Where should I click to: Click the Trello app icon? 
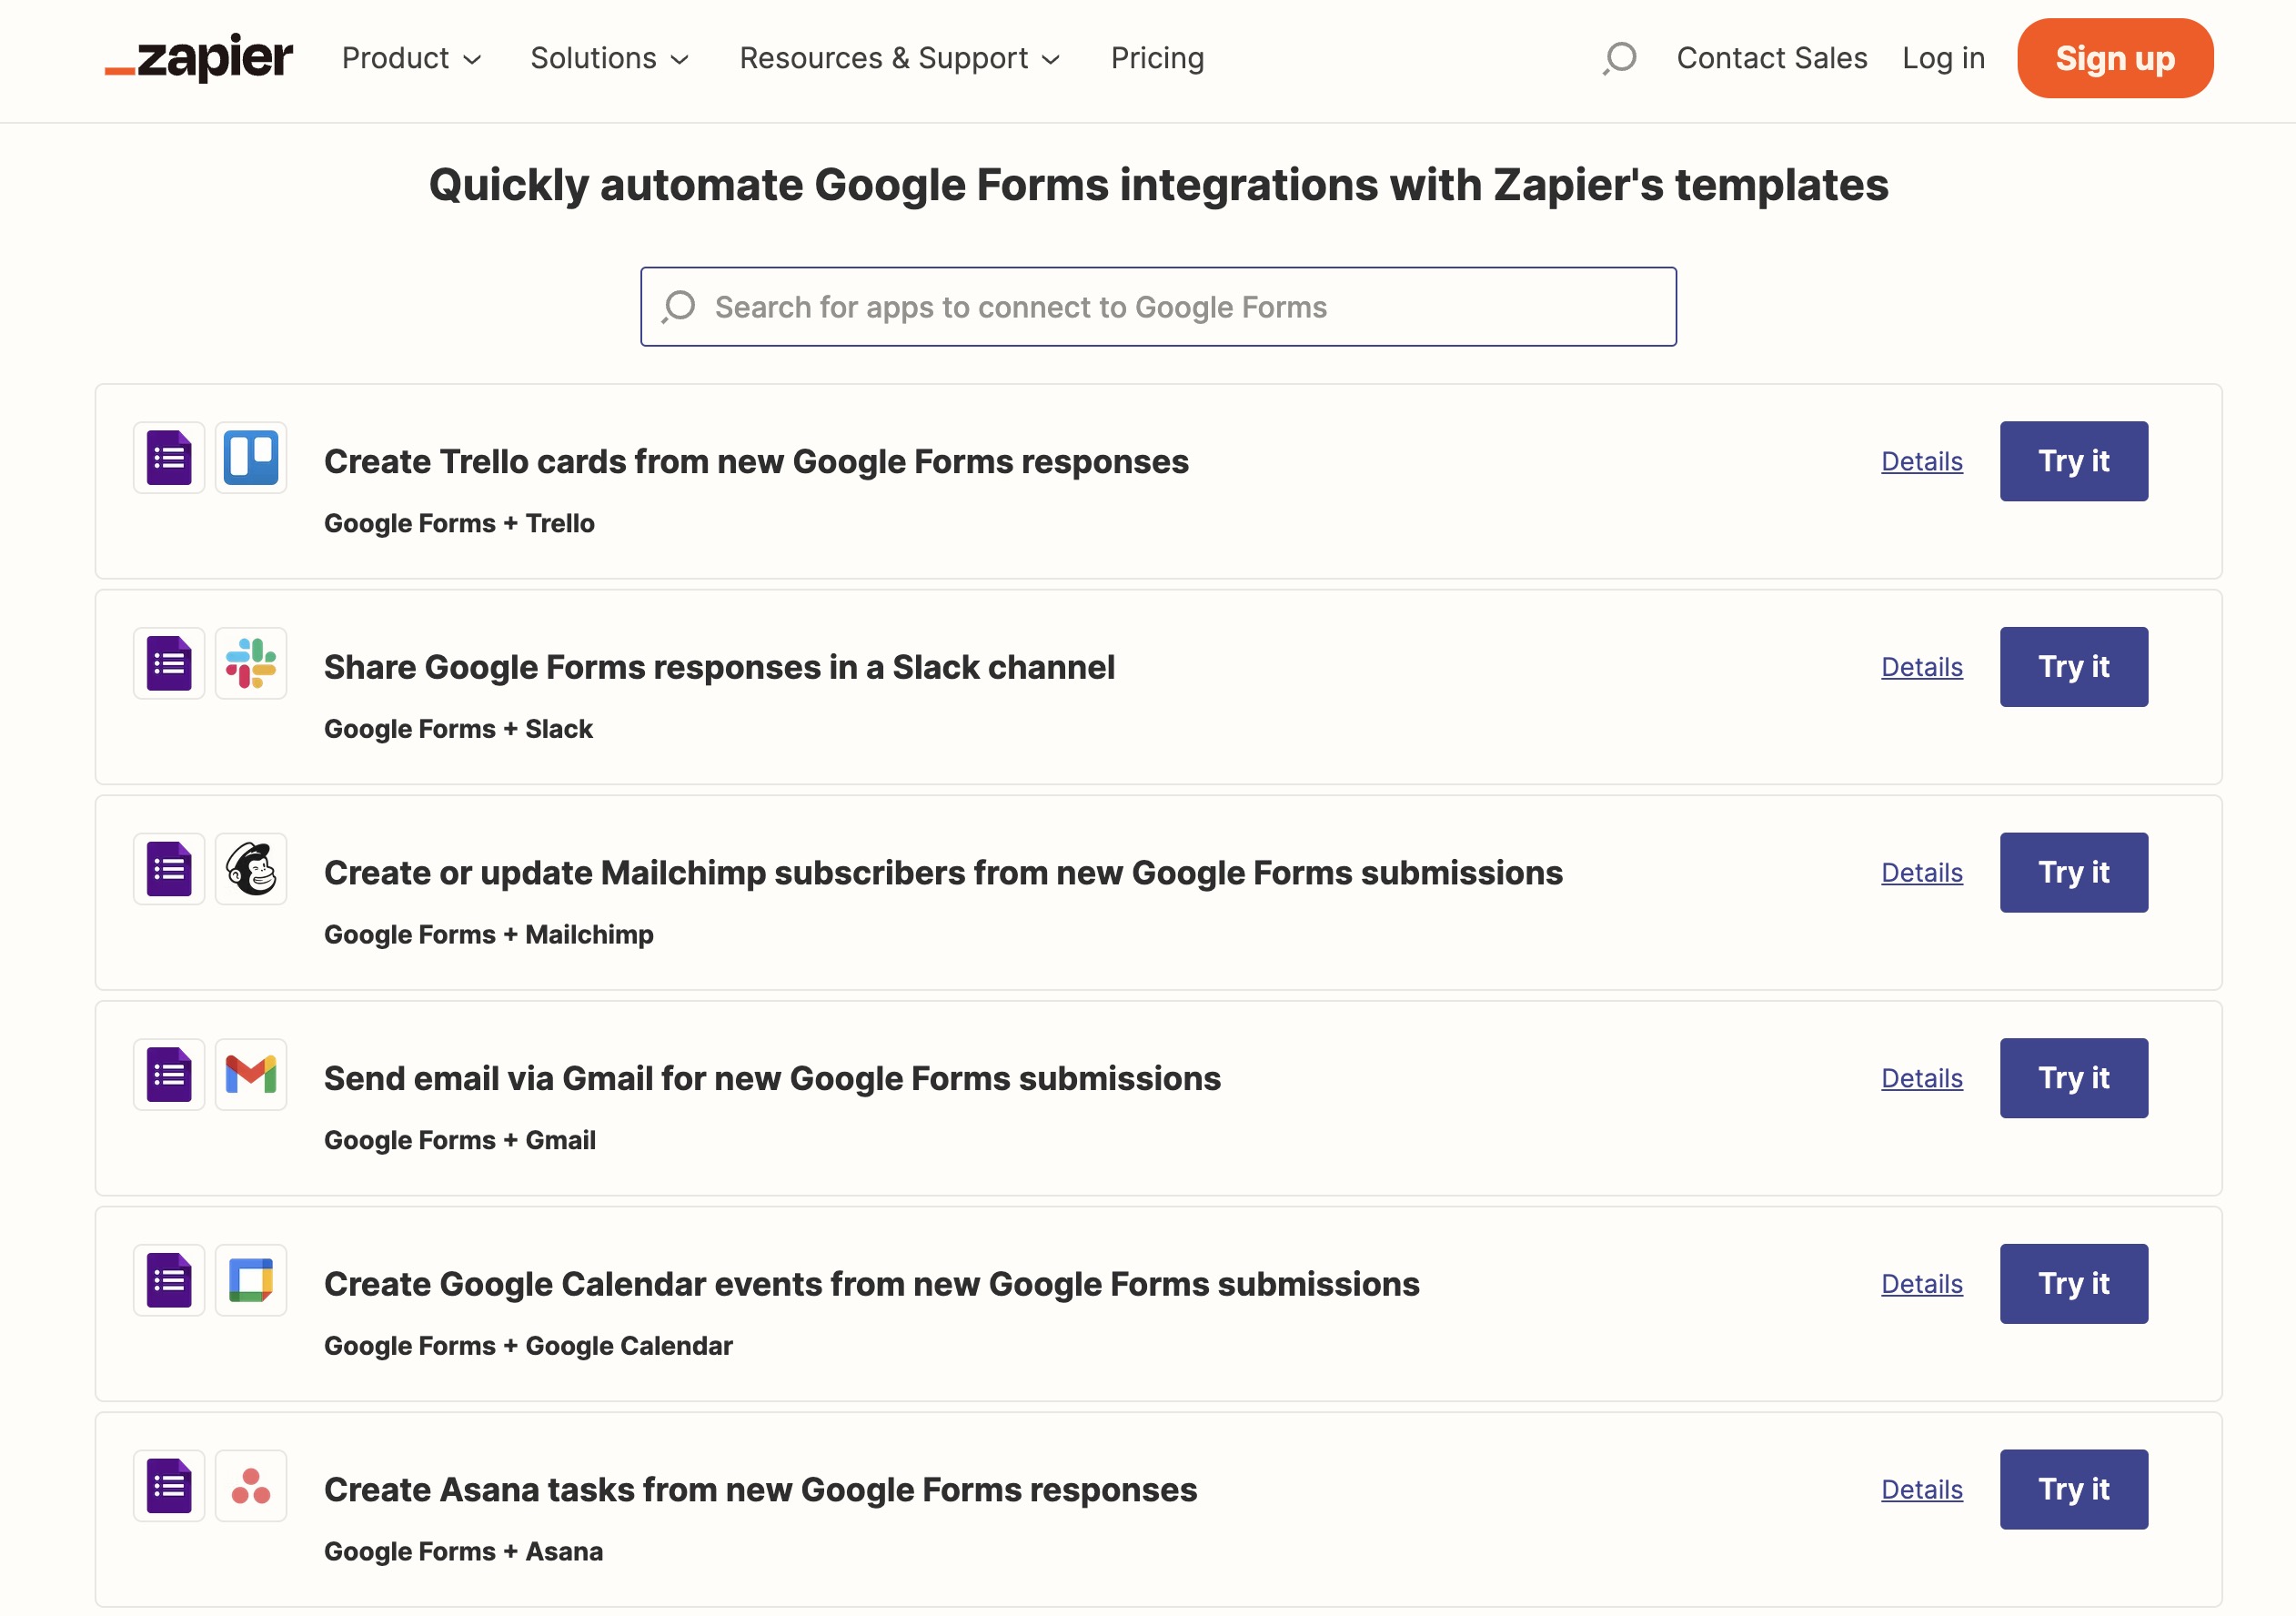(x=251, y=458)
